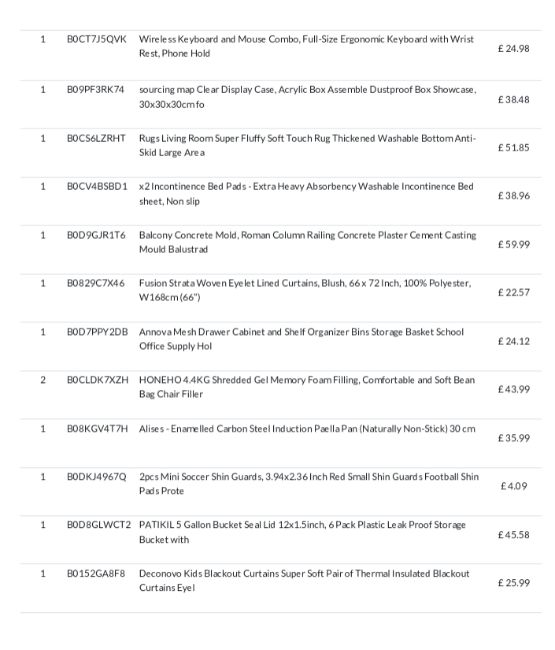Click price £ 24.98
The image size is (555, 650).
[514, 49]
